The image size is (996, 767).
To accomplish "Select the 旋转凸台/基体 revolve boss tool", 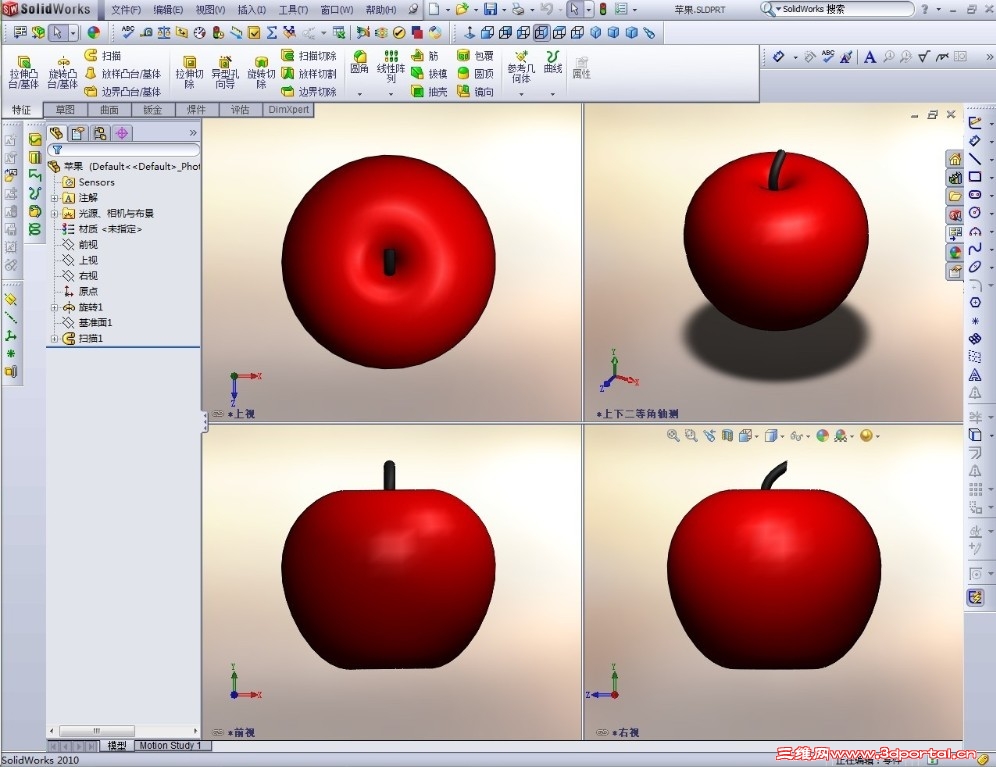I will 62,72.
